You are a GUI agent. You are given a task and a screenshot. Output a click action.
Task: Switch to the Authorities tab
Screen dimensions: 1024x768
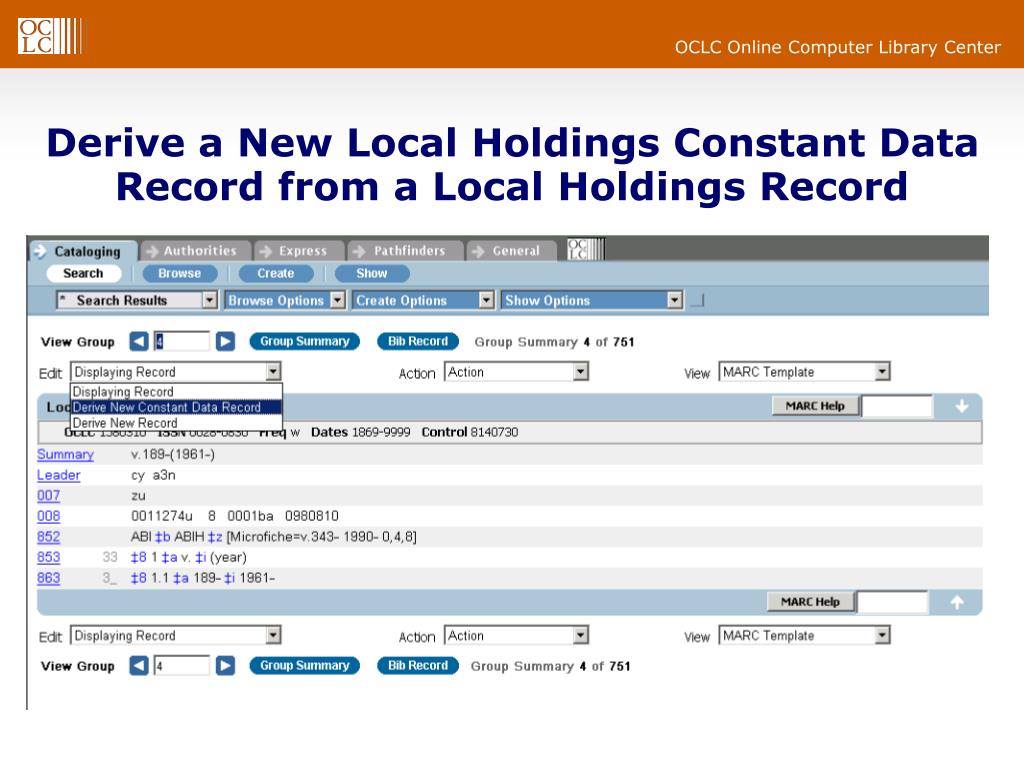(196, 251)
